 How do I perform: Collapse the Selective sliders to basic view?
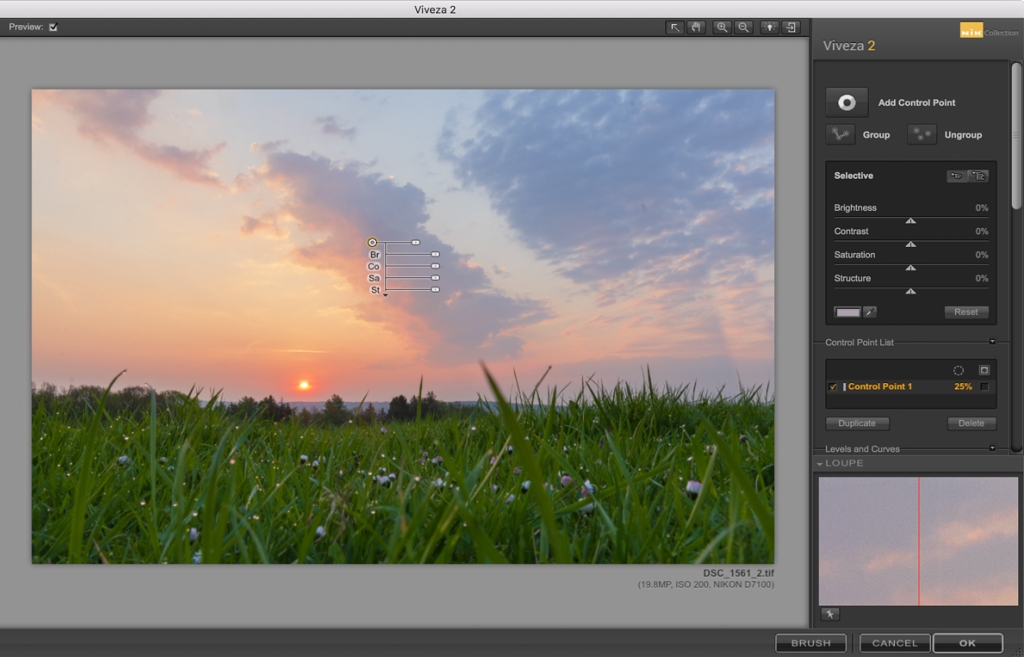(x=956, y=176)
